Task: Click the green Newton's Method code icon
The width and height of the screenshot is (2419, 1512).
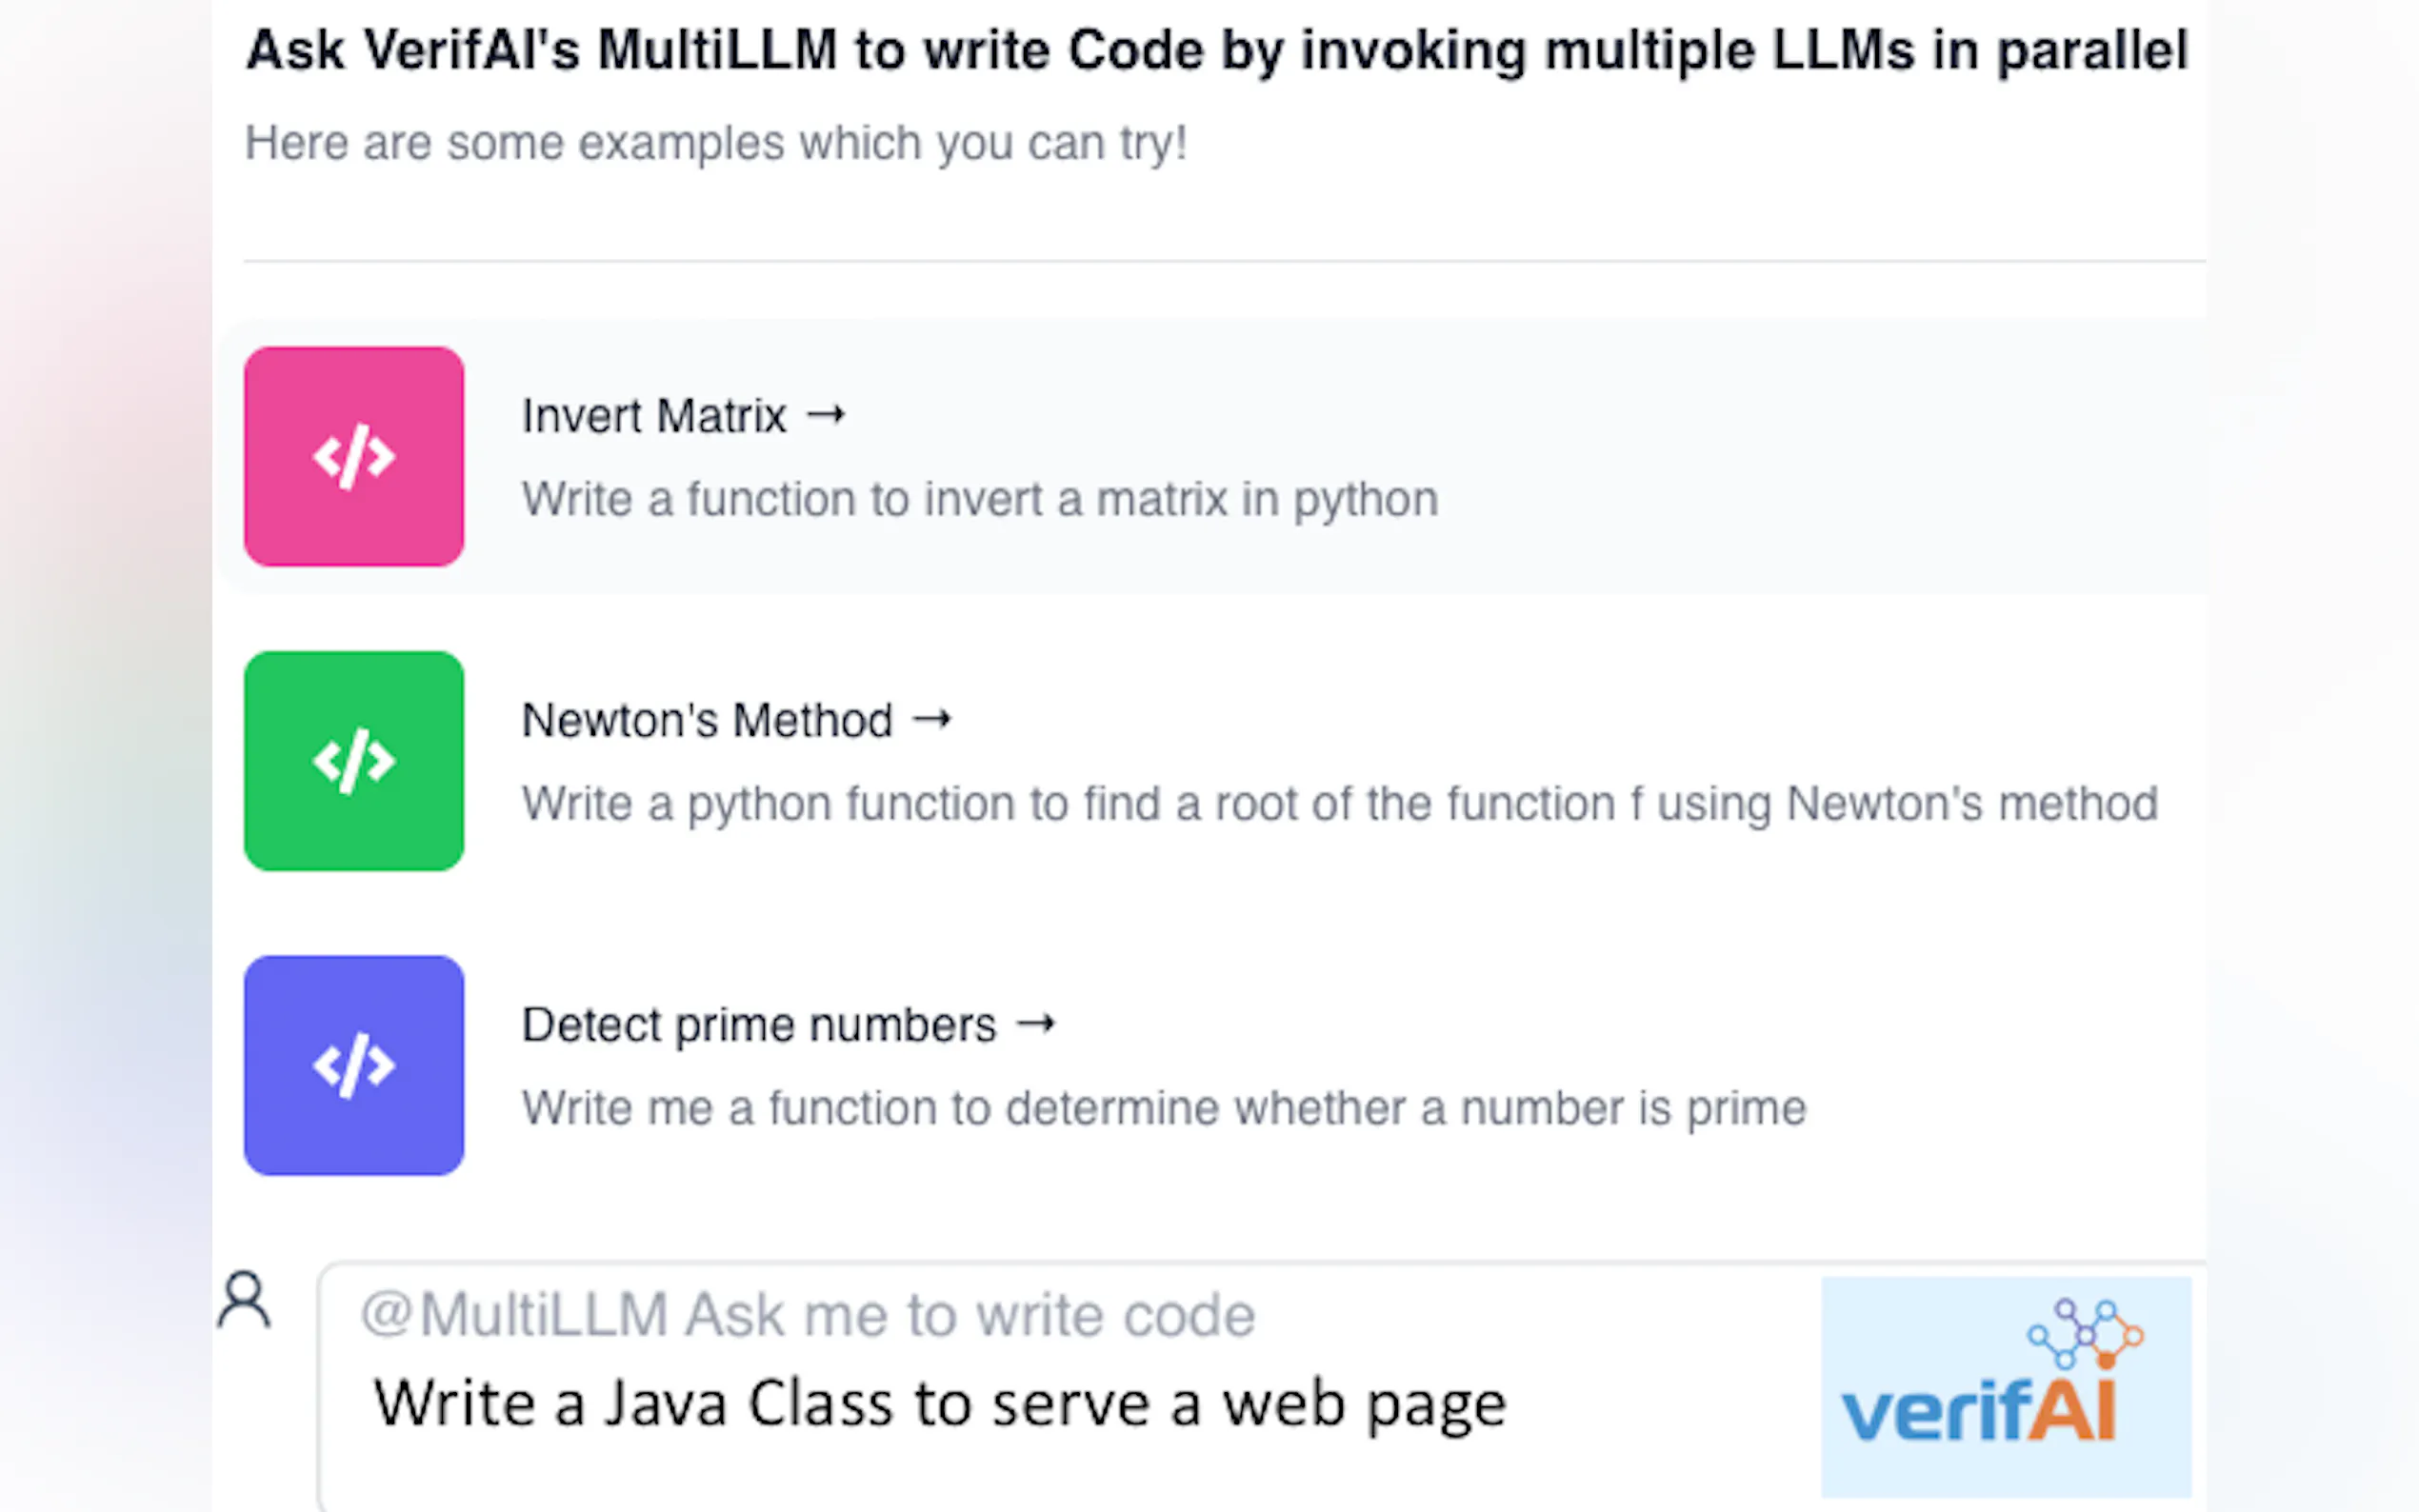Action: pos(353,761)
